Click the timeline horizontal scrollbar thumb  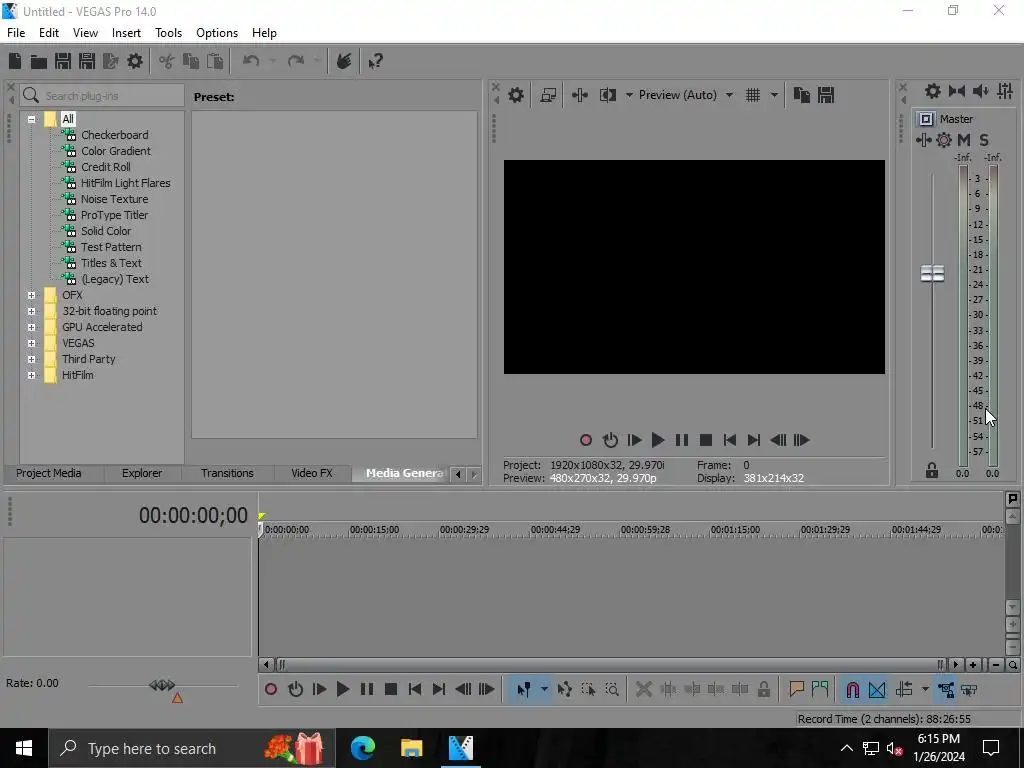(612, 665)
